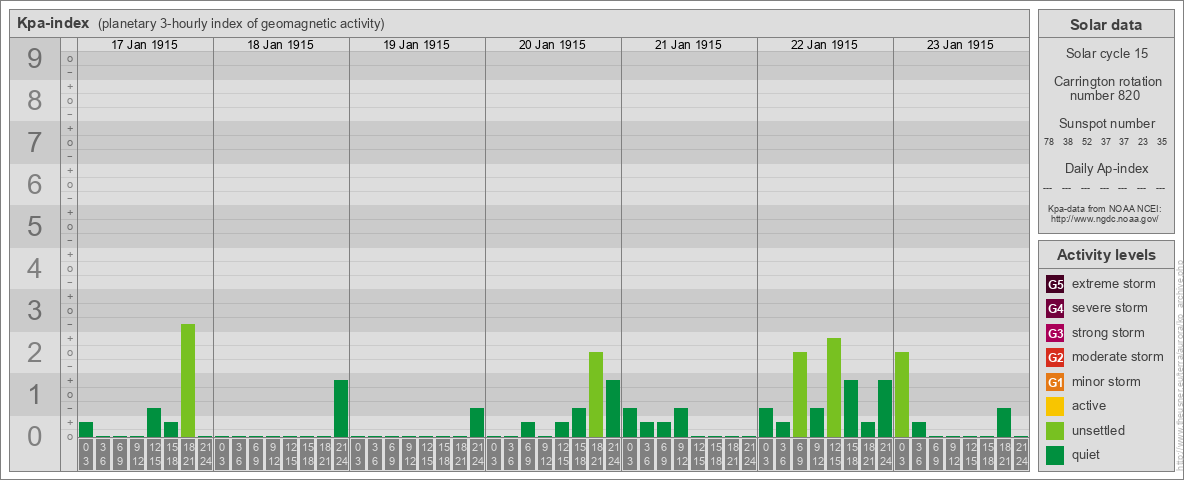Click the tallest bar on 17 Jan
The height and width of the screenshot is (480, 1184).
(188, 380)
